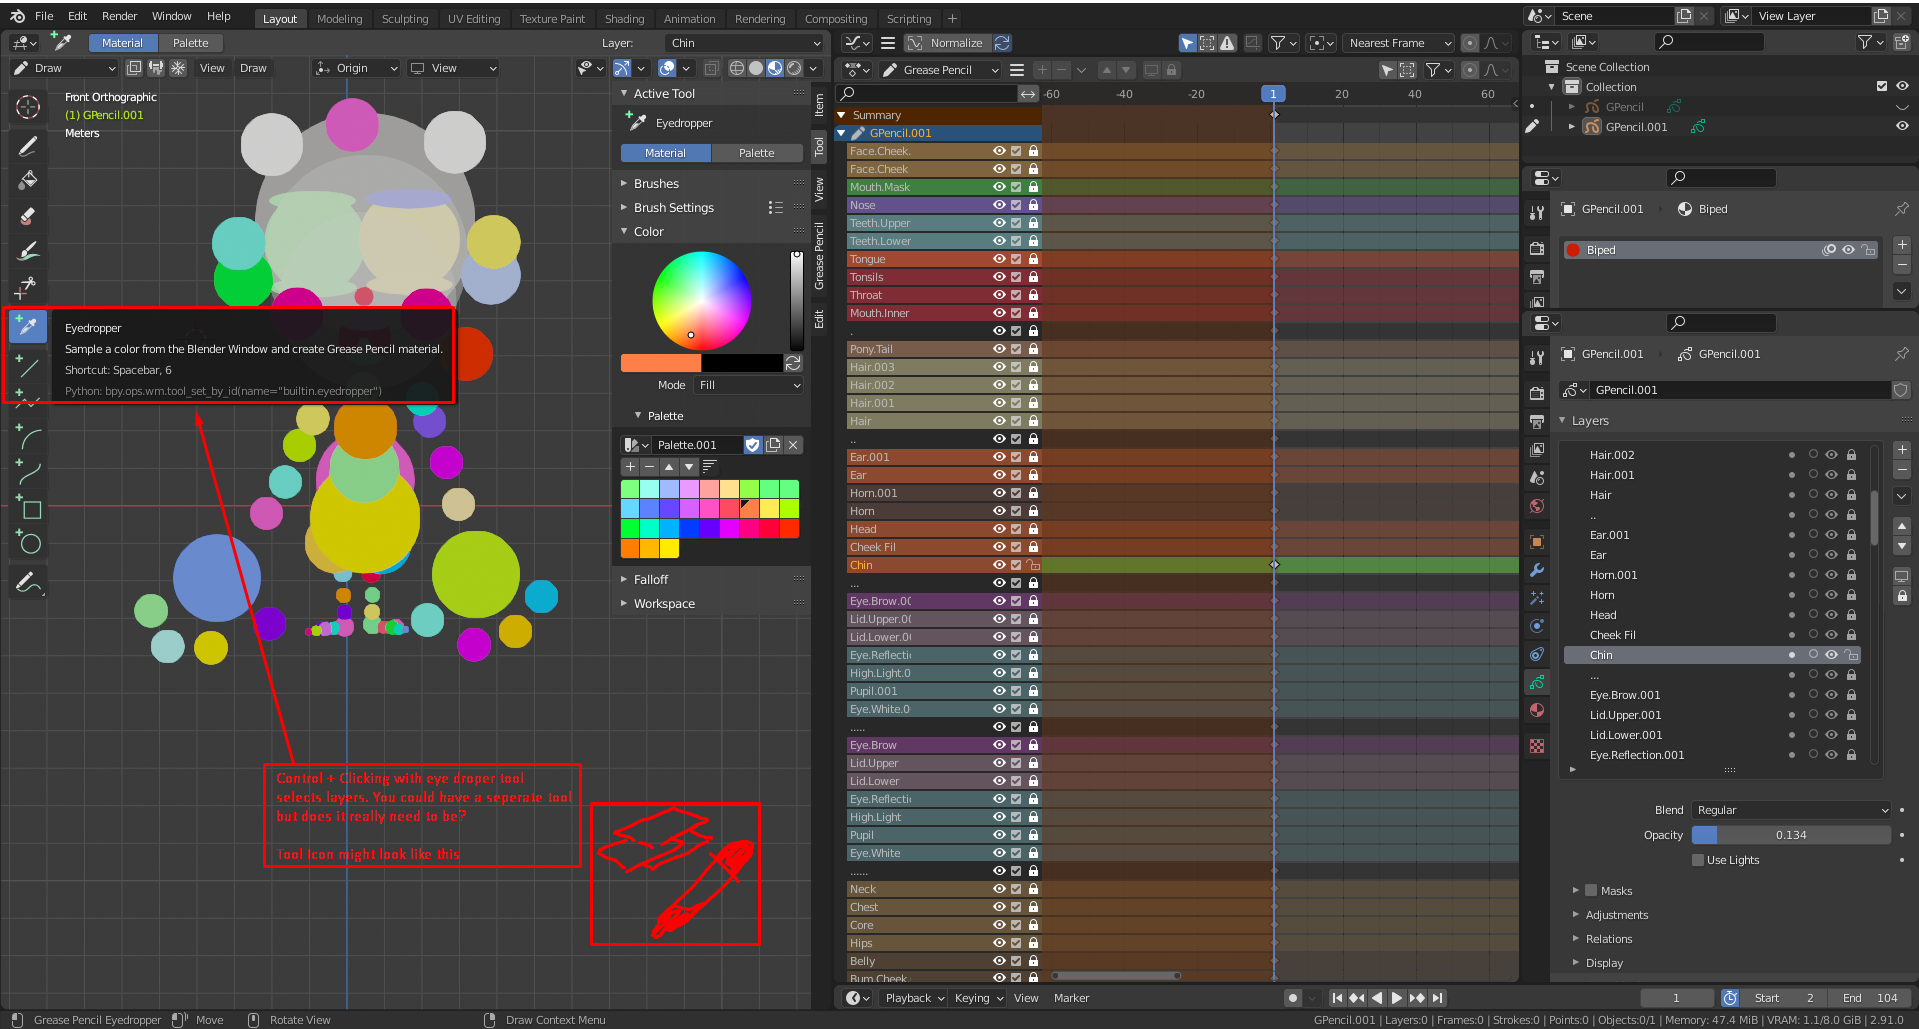
Task: Uncheck the Throat layer channel checkbox
Action: 1016,295
